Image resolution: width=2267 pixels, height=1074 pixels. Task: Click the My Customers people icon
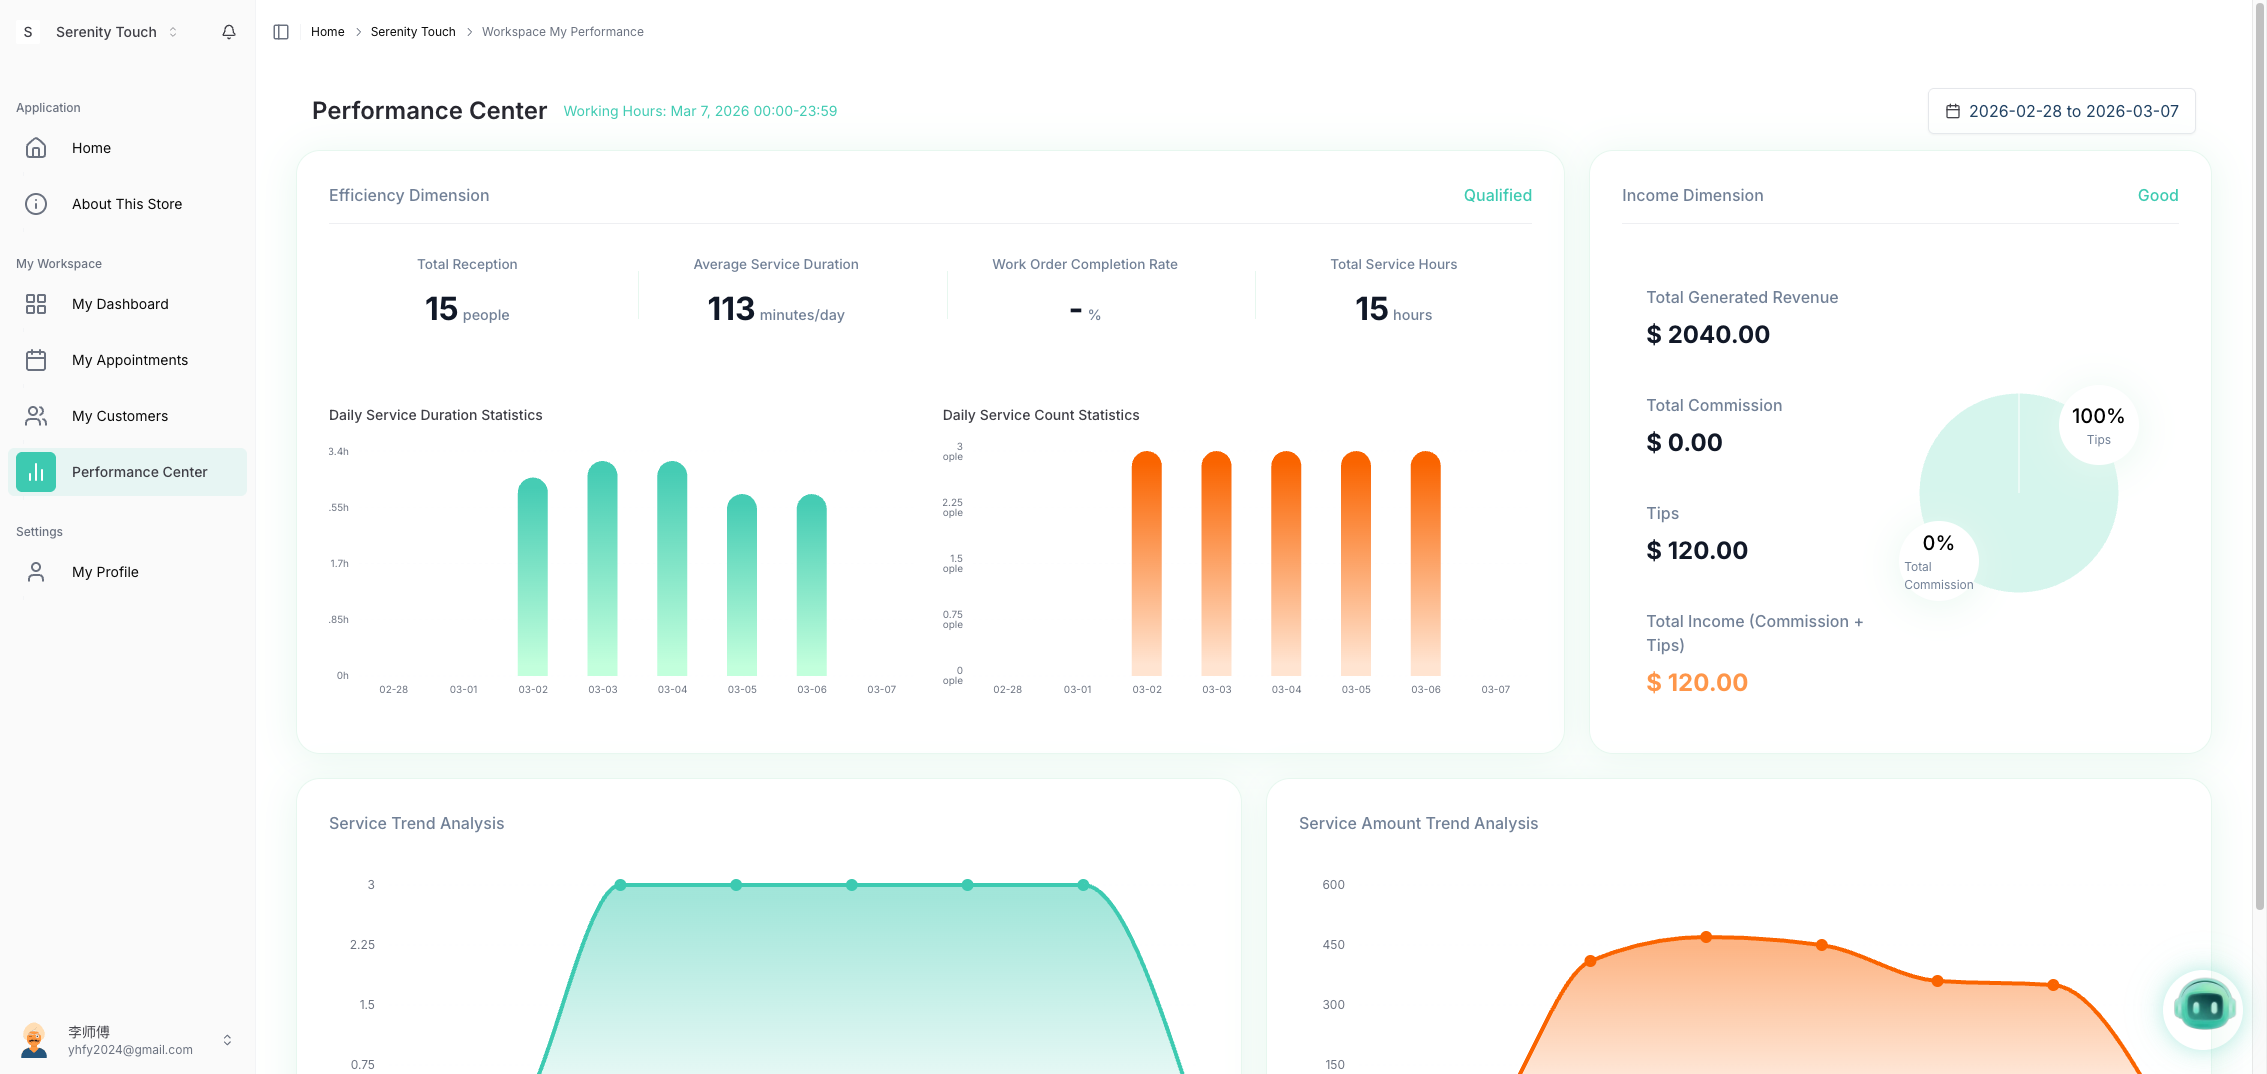click(36, 416)
